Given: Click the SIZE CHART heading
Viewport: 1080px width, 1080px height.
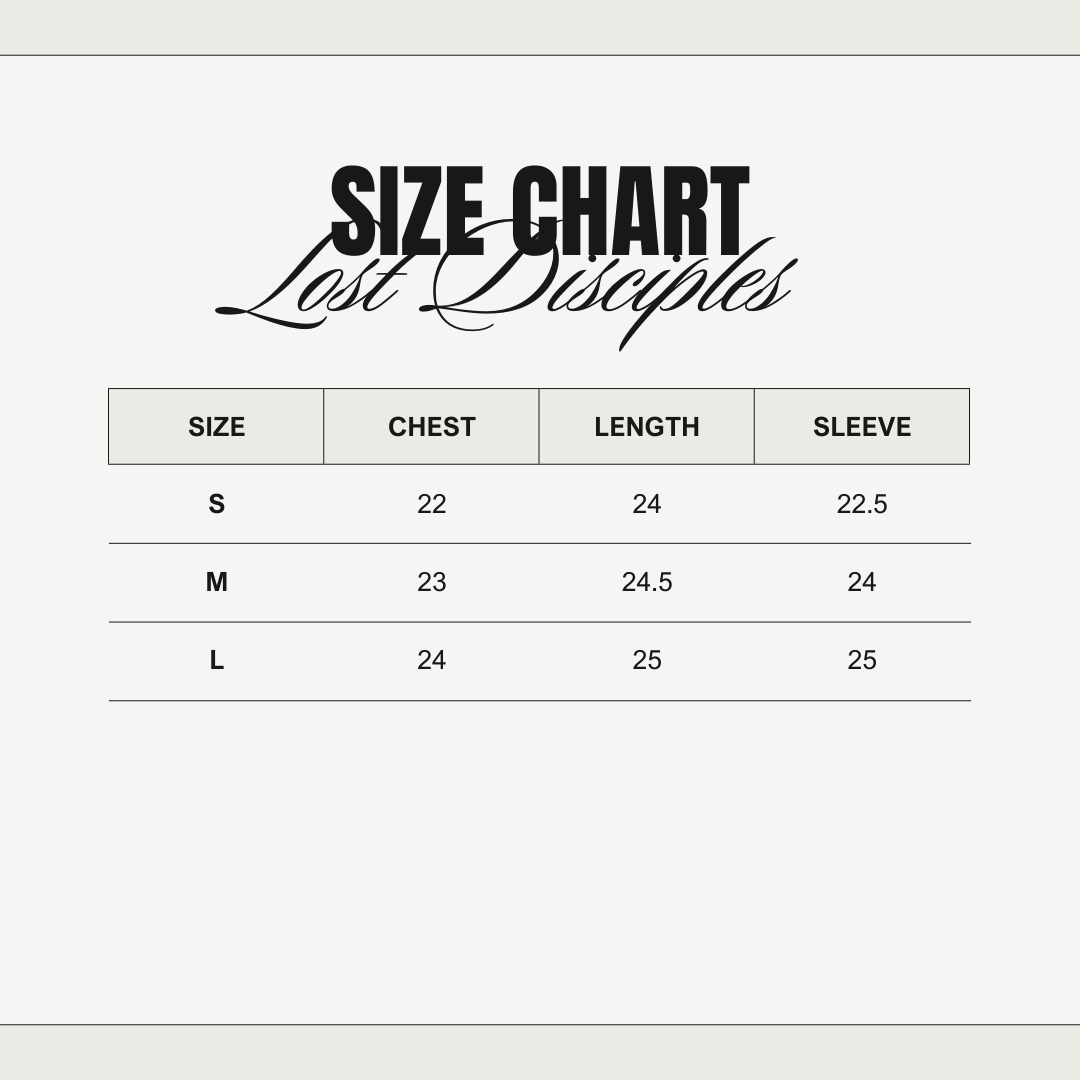Looking at the screenshot, I should tap(540, 210).
